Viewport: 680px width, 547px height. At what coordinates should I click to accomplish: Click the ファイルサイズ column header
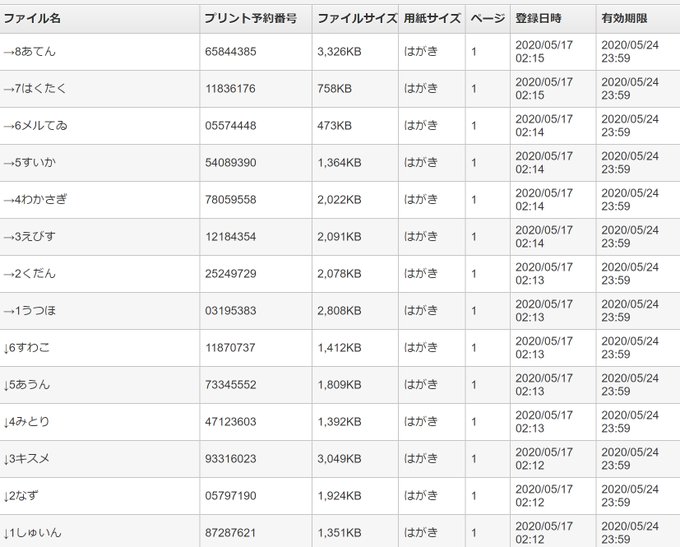(x=357, y=18)
